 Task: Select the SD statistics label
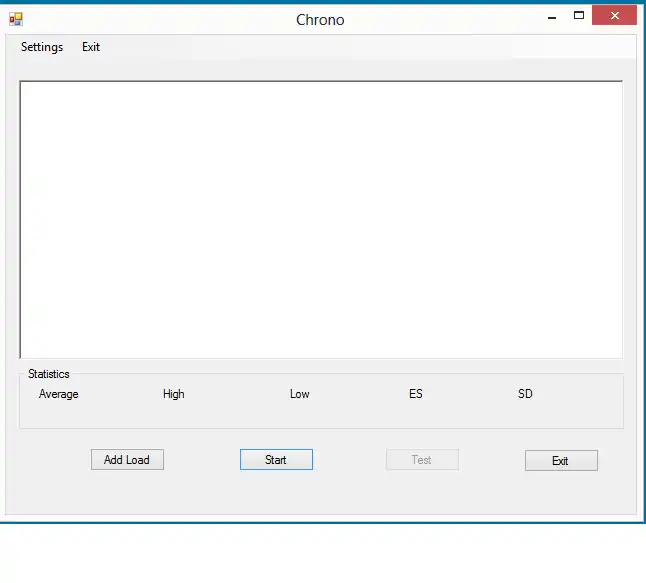[x=525, y=394]
